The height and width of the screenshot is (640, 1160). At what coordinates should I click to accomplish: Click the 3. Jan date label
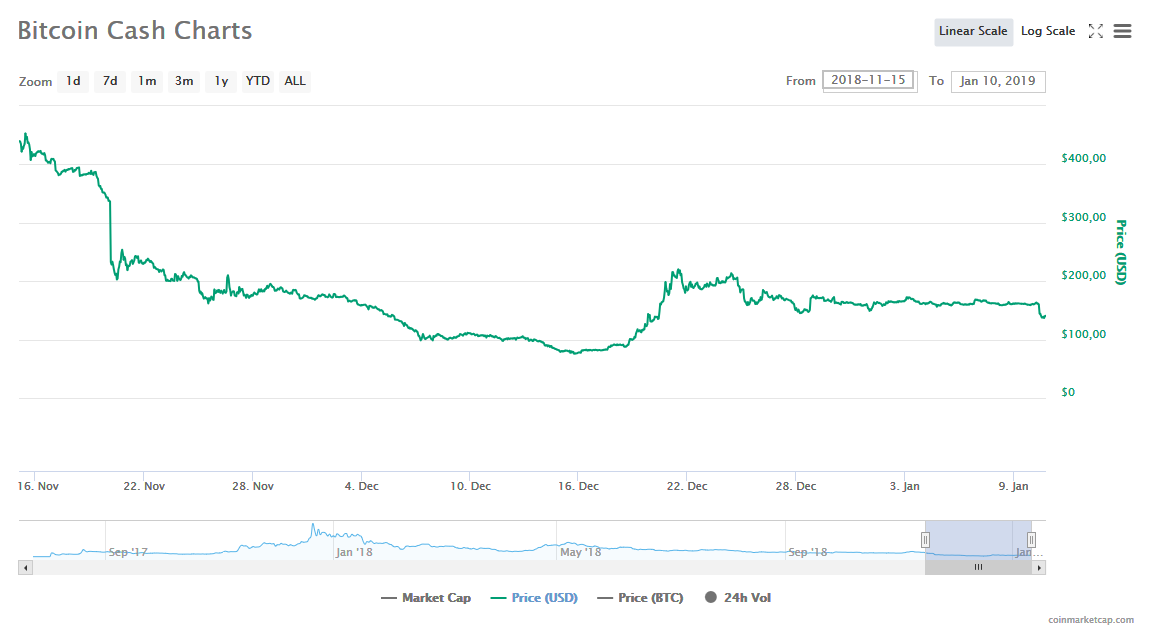click(905, 486)
